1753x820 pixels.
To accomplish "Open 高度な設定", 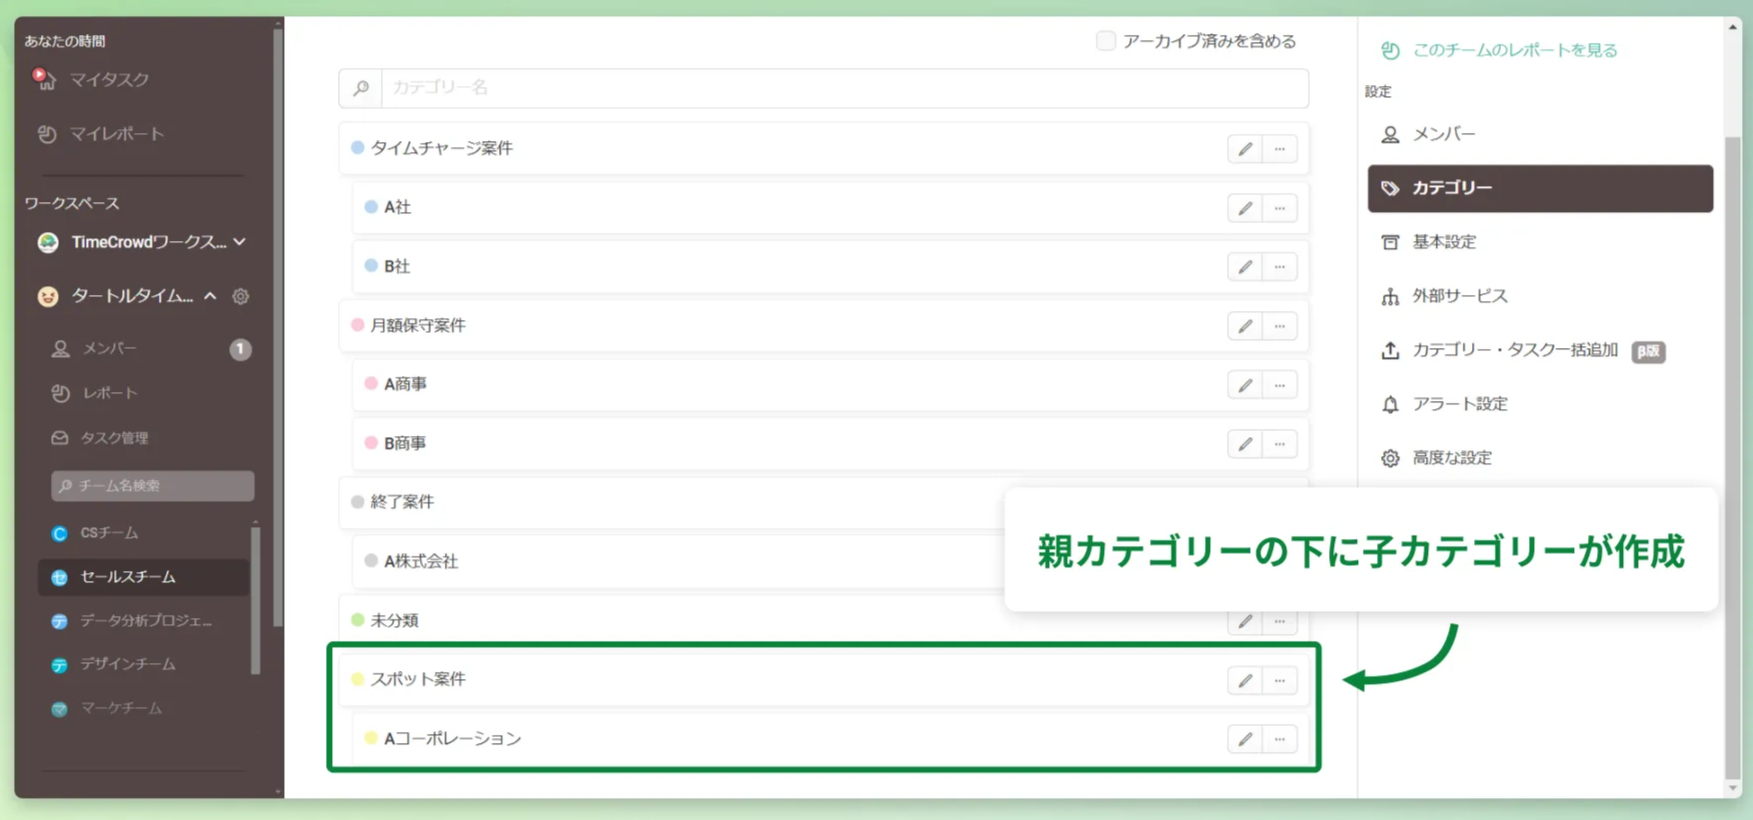I will tap(1451, 457).
